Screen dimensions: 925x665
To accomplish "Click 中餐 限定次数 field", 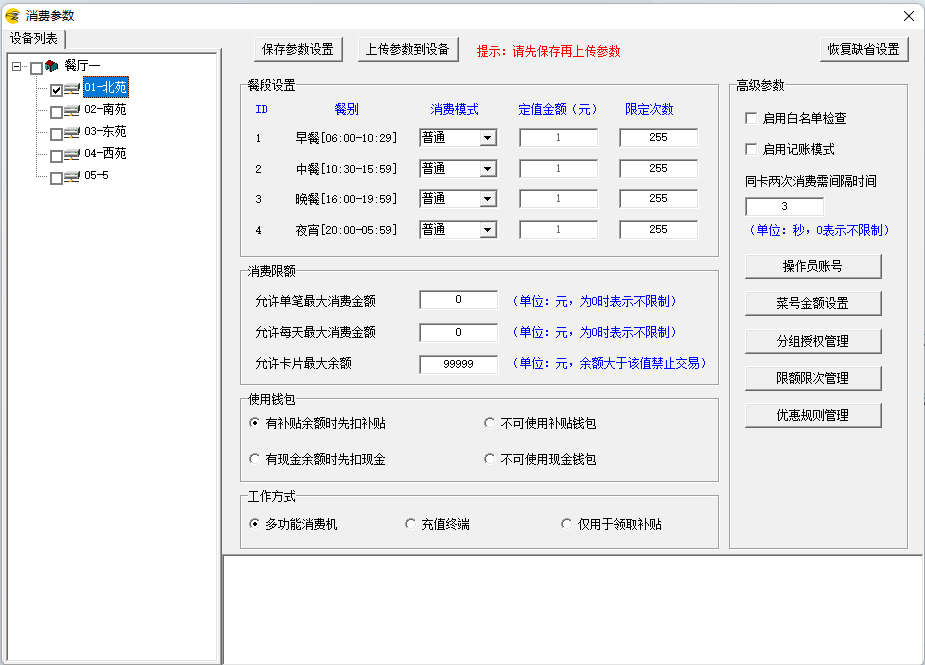I will point(658,169).
